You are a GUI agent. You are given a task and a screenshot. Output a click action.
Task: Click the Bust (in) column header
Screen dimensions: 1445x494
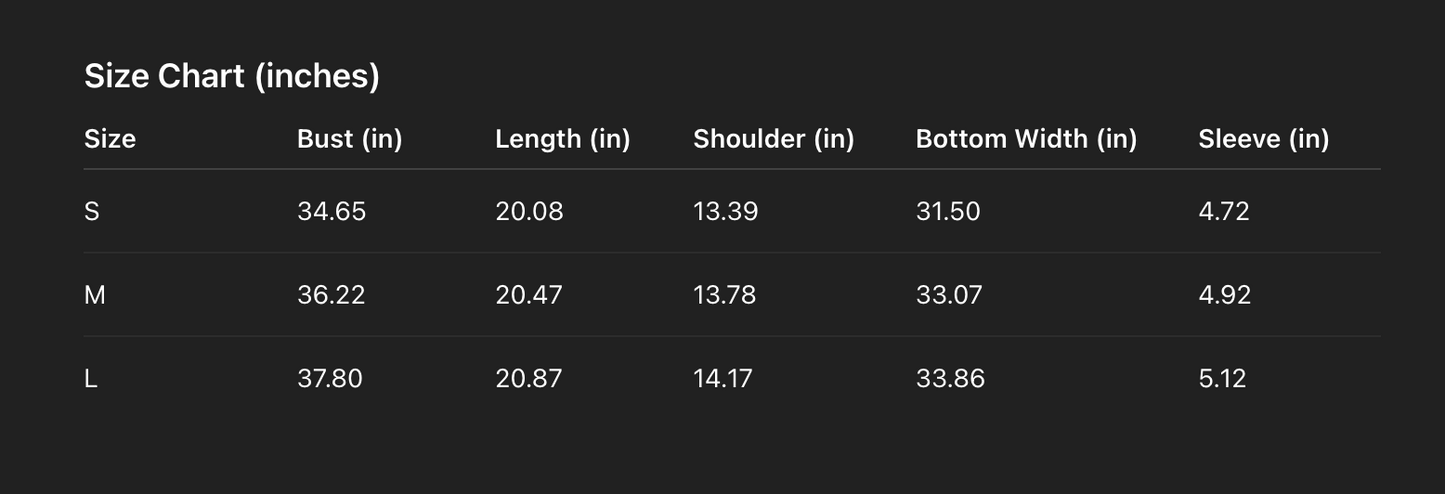point(349,139)
